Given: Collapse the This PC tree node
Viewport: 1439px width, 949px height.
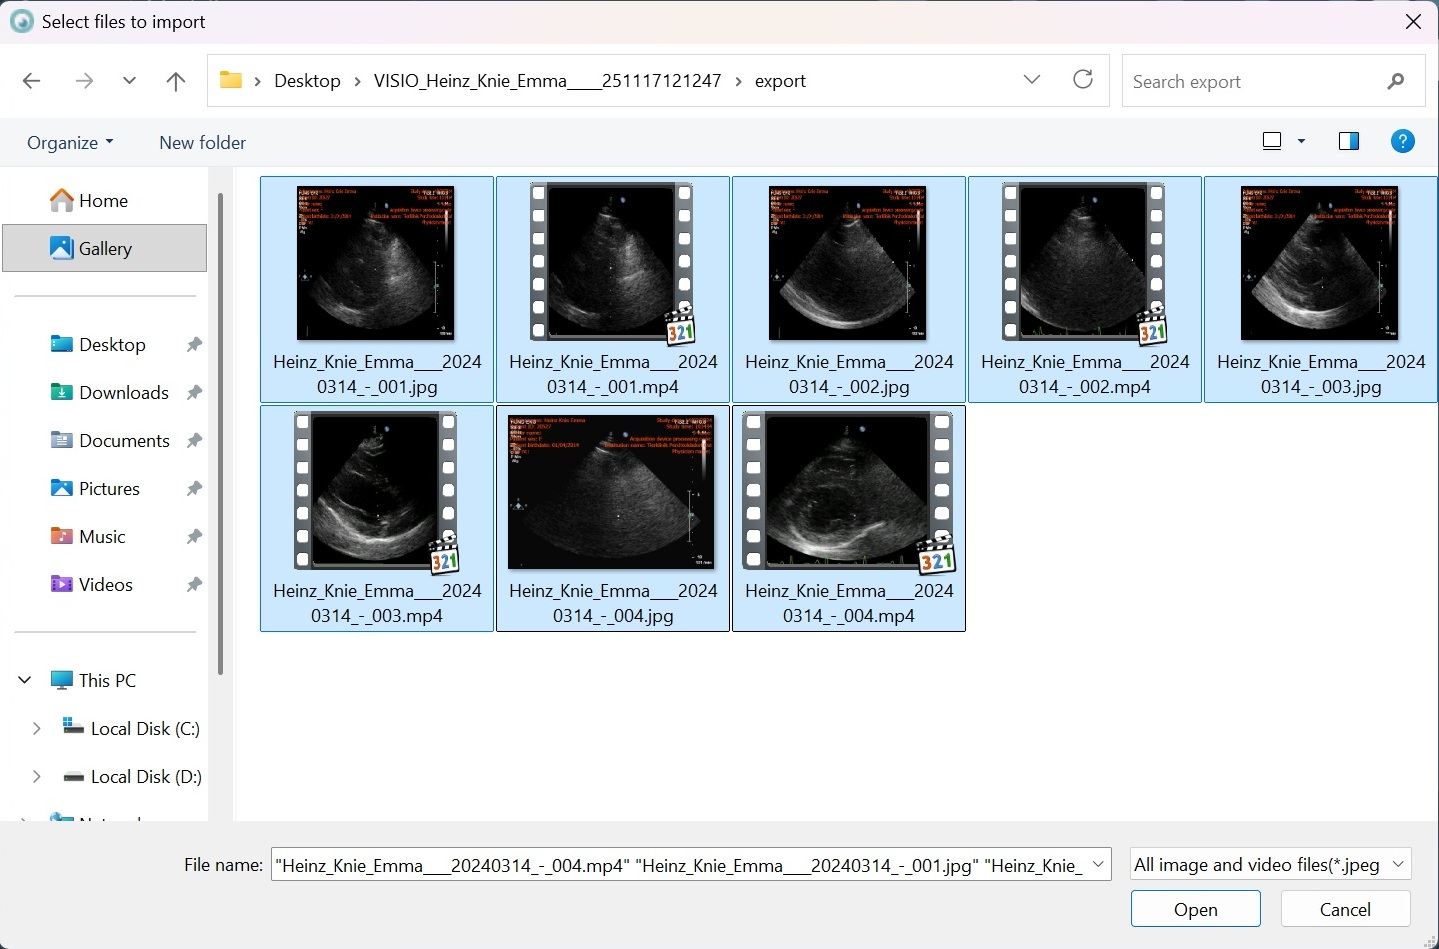Looking at the screenshot, I should [25, 681].
